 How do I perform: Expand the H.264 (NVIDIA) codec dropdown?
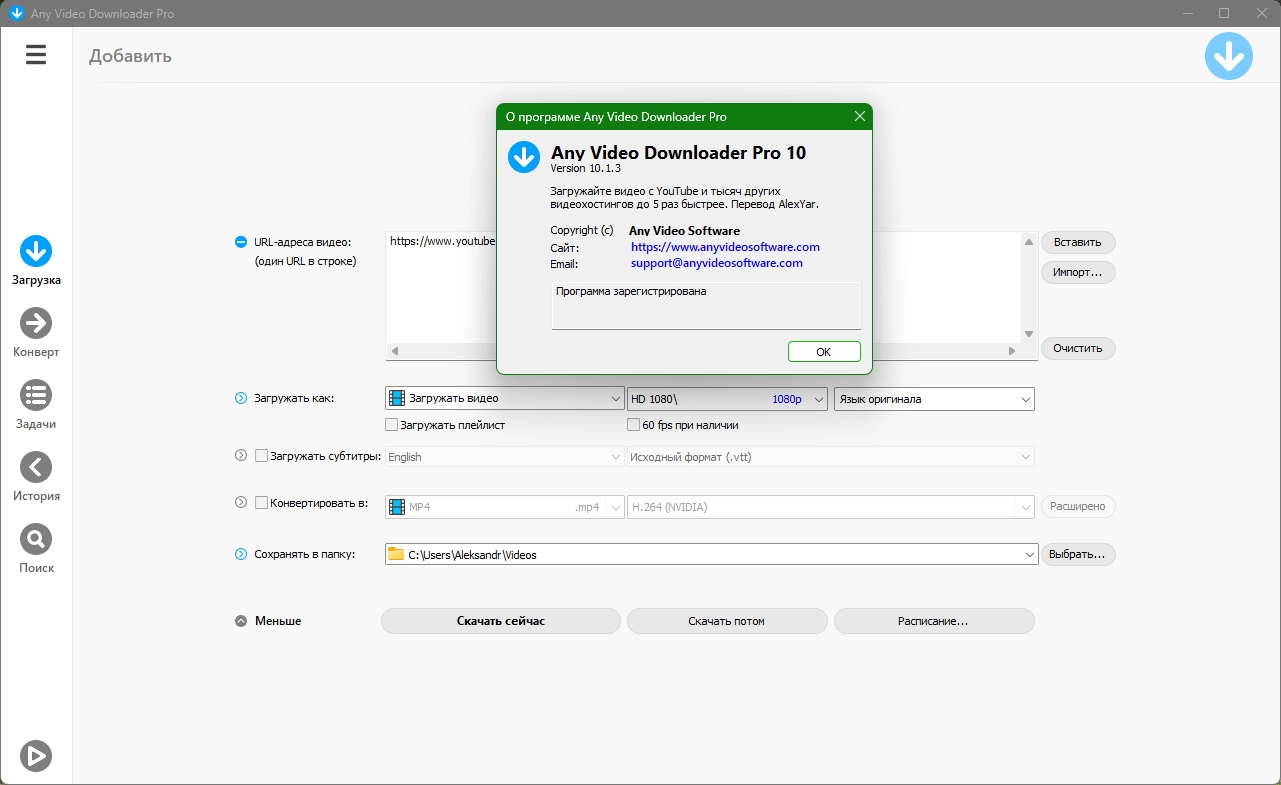point(831,507)
